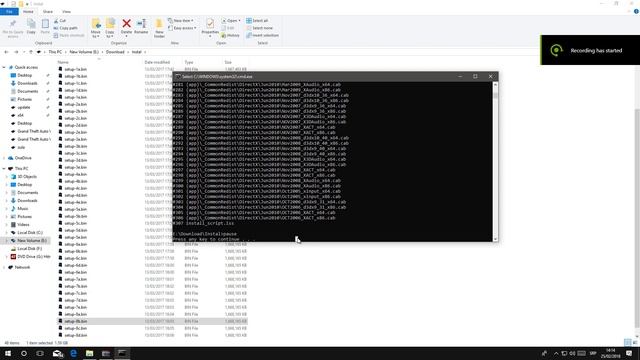Screen dimensions: 640x360
Task: Sort files by Size column
Action: (x=228, y=62)
